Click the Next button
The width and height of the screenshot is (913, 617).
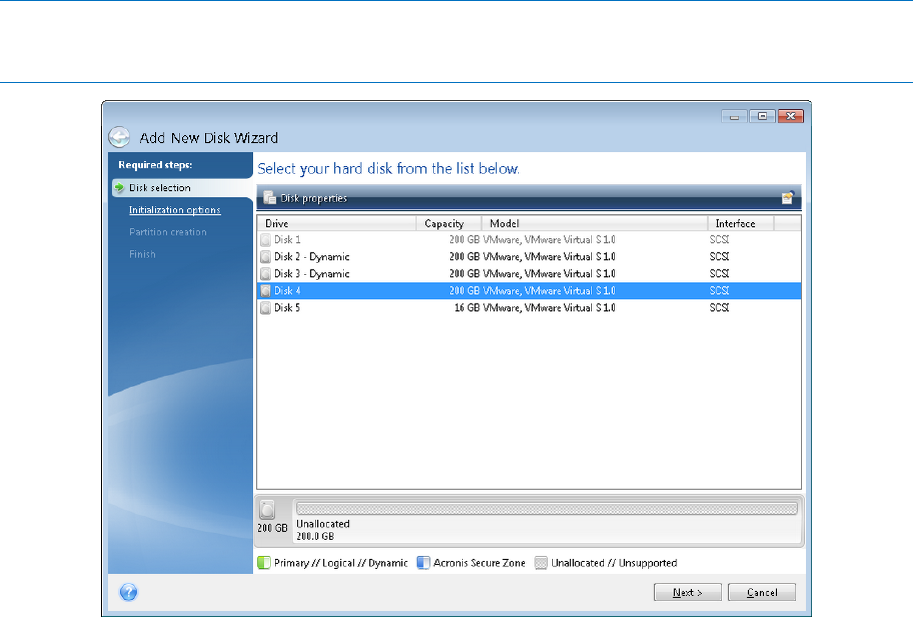(x=688, y=593)
